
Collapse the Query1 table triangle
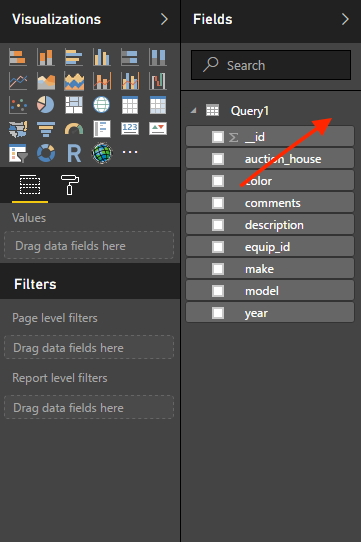(194, 110)
